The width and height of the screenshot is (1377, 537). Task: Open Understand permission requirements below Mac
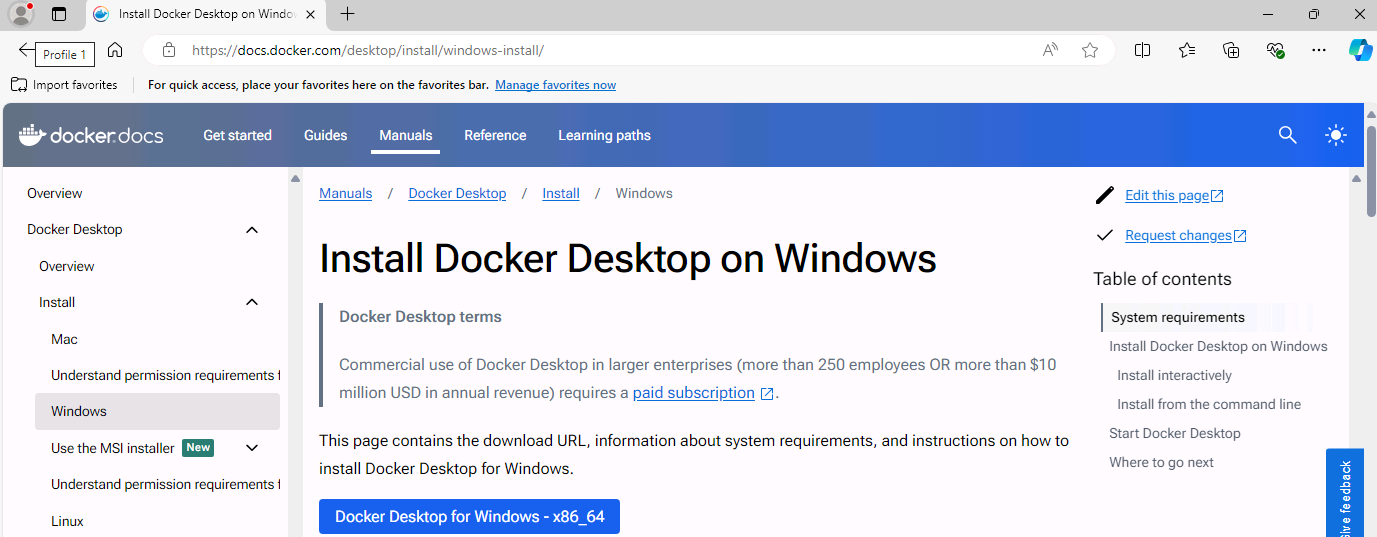click(165, 375)
